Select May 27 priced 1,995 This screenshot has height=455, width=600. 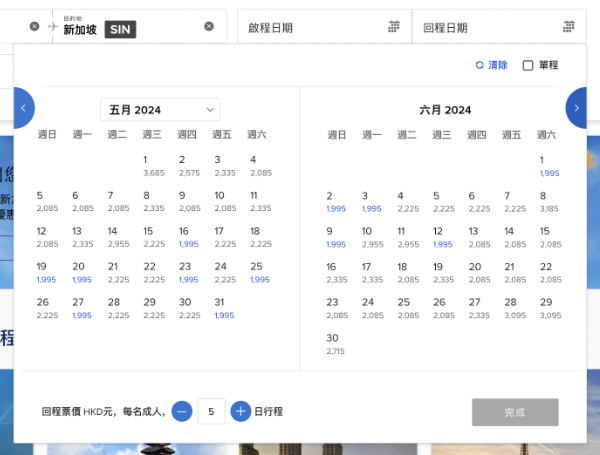tap(82, 308)
